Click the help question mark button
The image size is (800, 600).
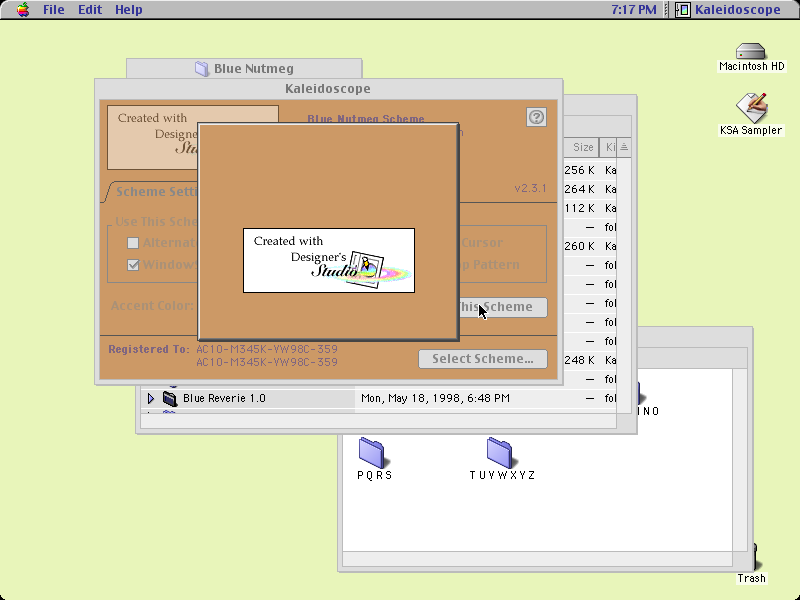tap(536, 117)
